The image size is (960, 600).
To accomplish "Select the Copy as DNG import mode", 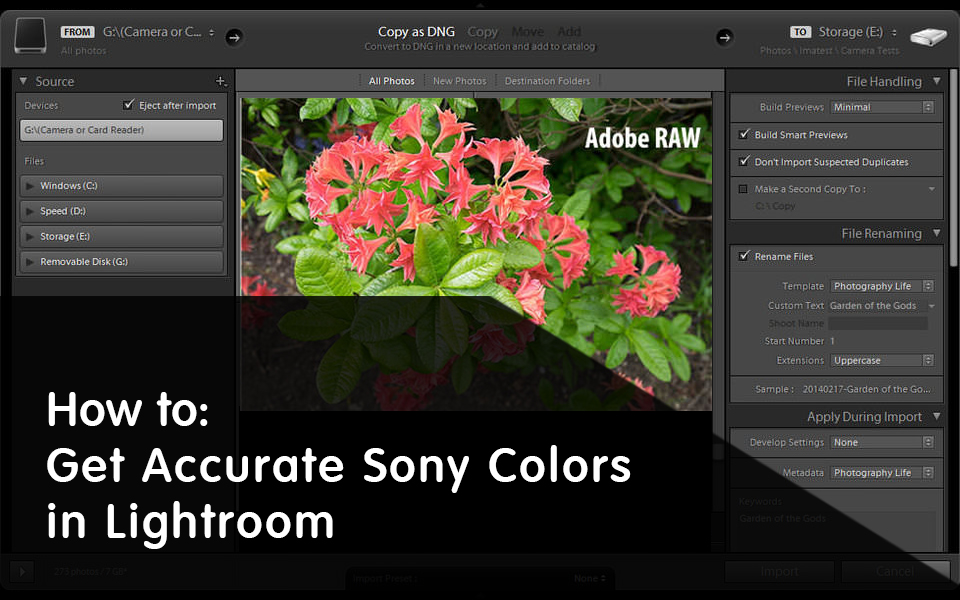I will [x=416, y=31].
